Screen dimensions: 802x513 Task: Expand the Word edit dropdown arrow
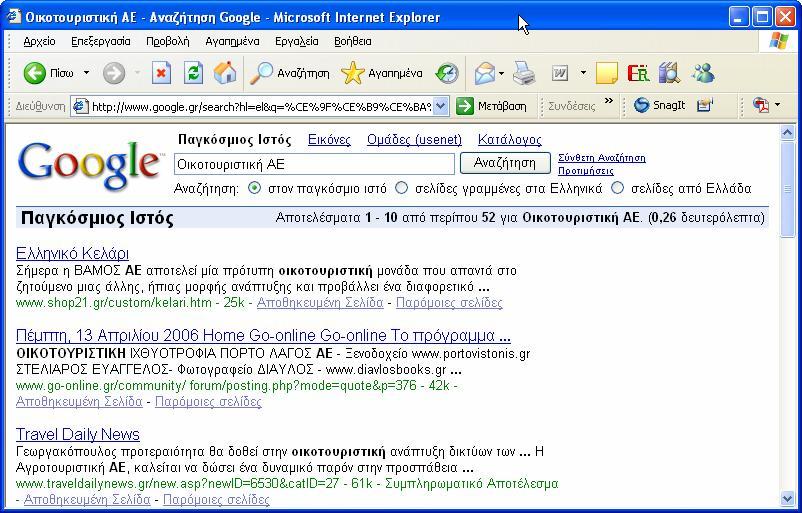pos(583,73)
